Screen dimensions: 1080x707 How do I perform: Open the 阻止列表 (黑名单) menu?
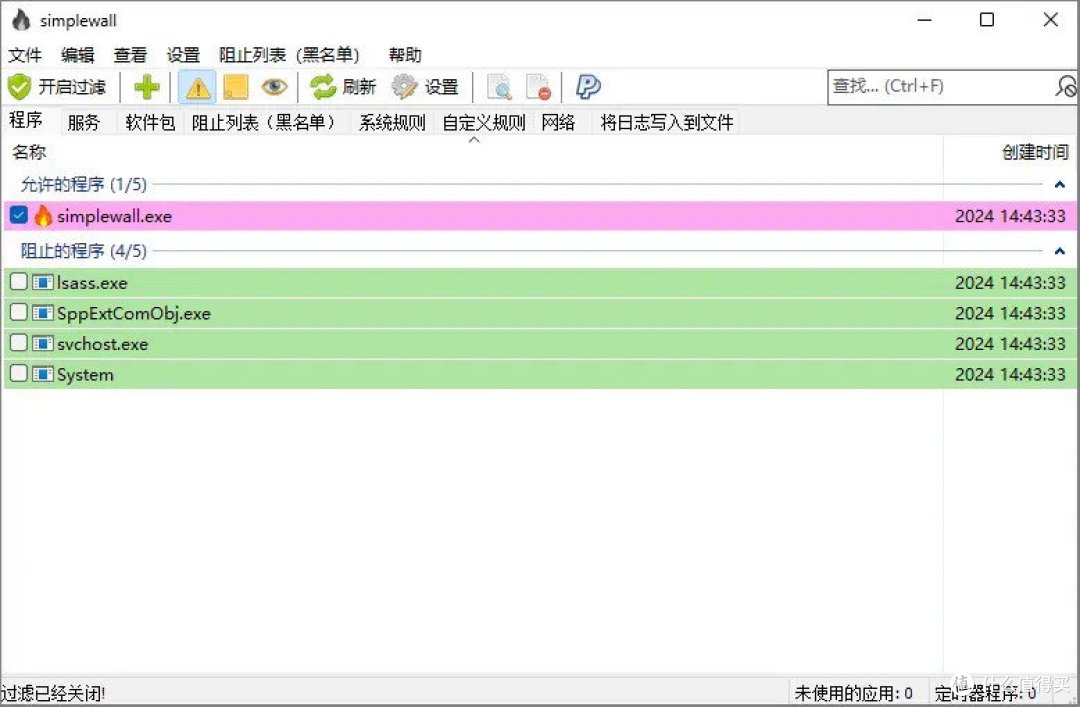tap(289, 54)
